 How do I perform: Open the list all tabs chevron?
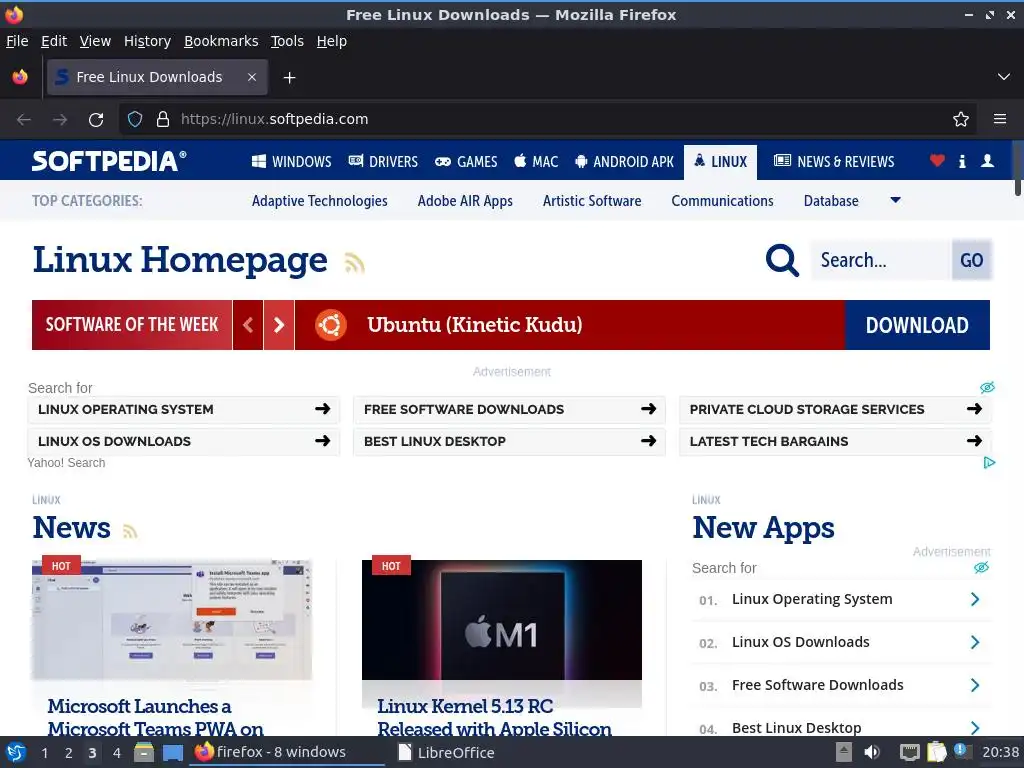[x=1004, y=77]
